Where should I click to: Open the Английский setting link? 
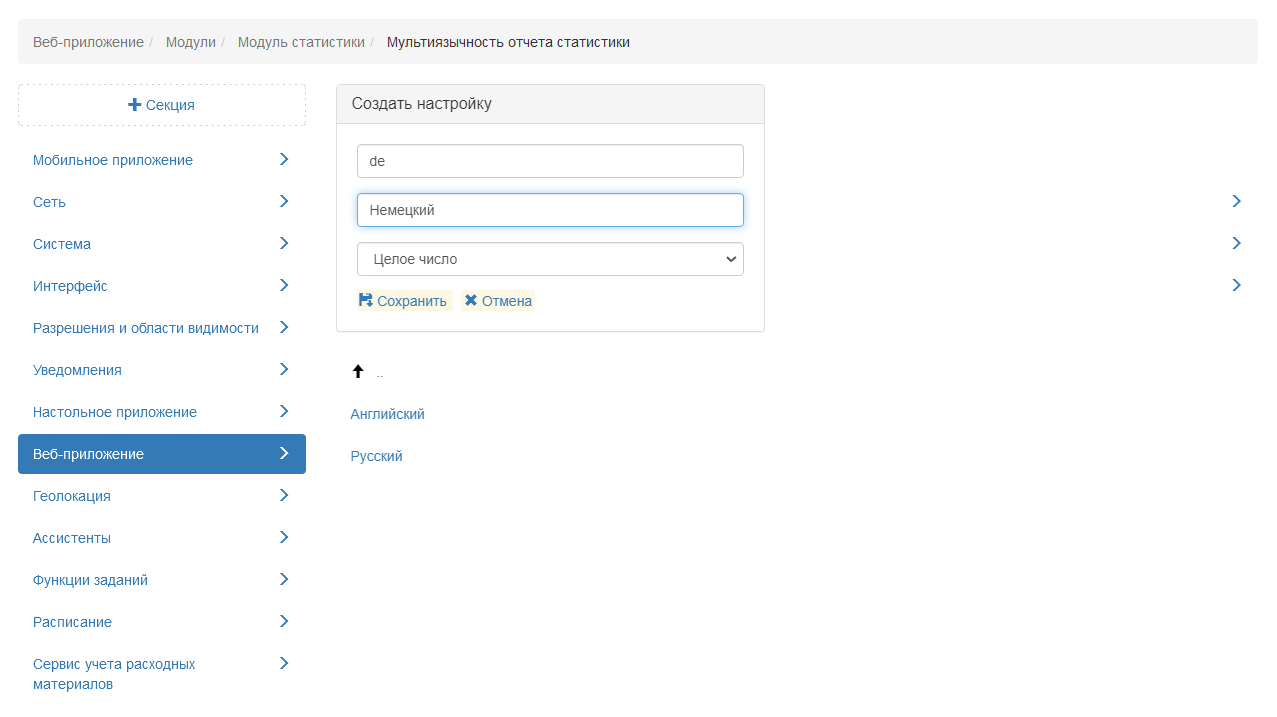click(387, 414)
